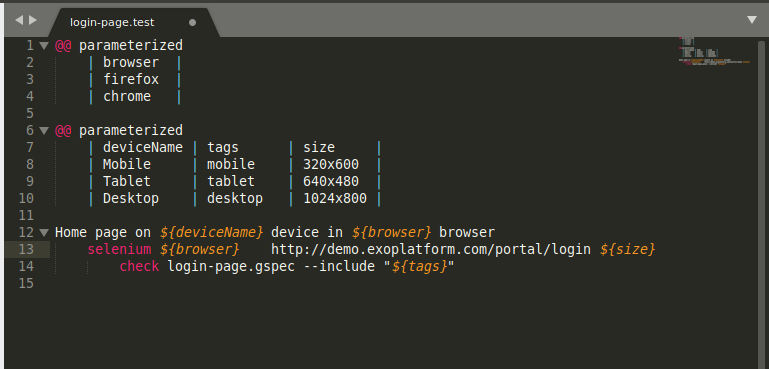Click unsaved dot on login-page.test tab
Image resolution: width=769 pixels, height=369 pixels.
click(x=192, y=23)
